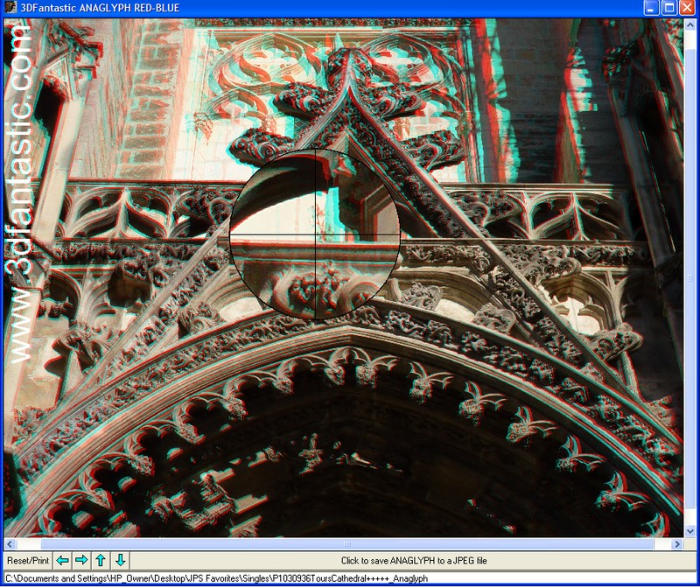Click the Reset/Print button
The width and height of the screenshot is (700, 587).
(x=28, y=560)
